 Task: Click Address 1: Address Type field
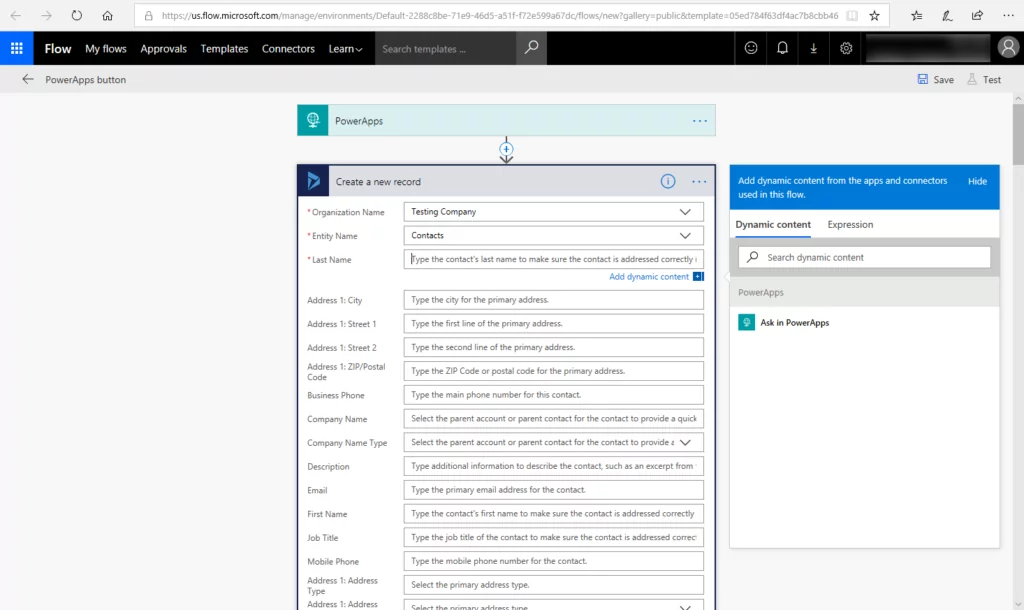[x=553, y=585]
